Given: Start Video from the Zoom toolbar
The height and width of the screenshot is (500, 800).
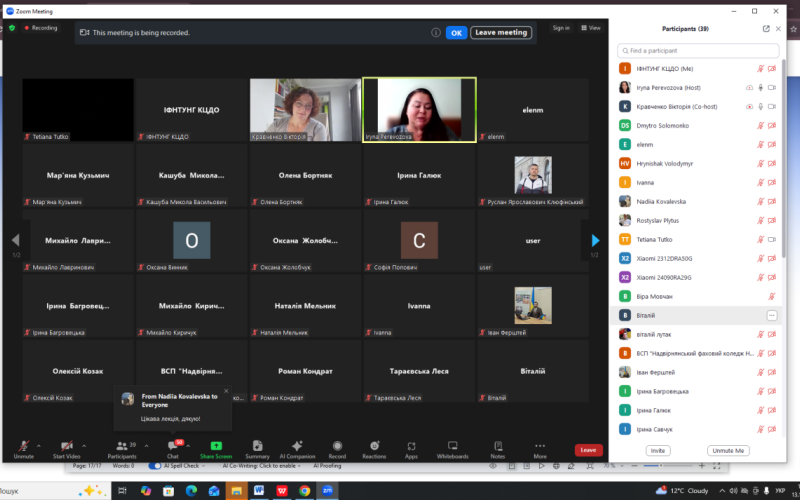Looking at the screenshot, I should point(67,449).
